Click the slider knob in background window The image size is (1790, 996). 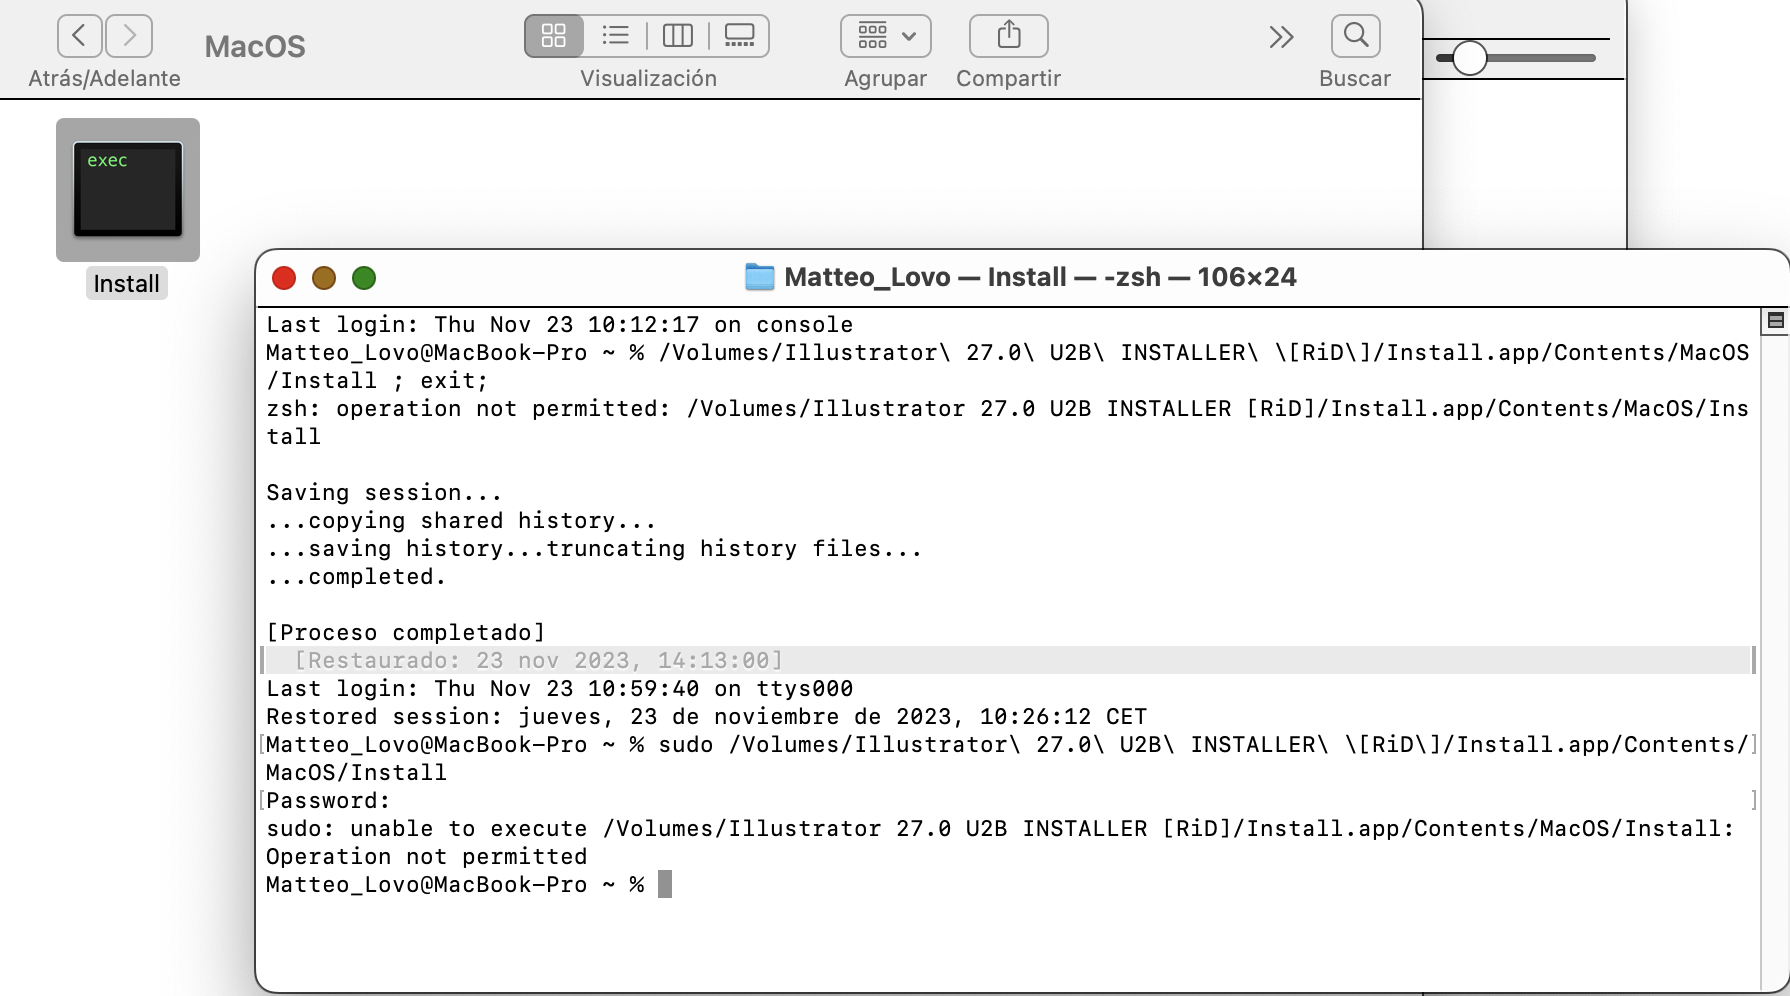[x=1470, y=58]
